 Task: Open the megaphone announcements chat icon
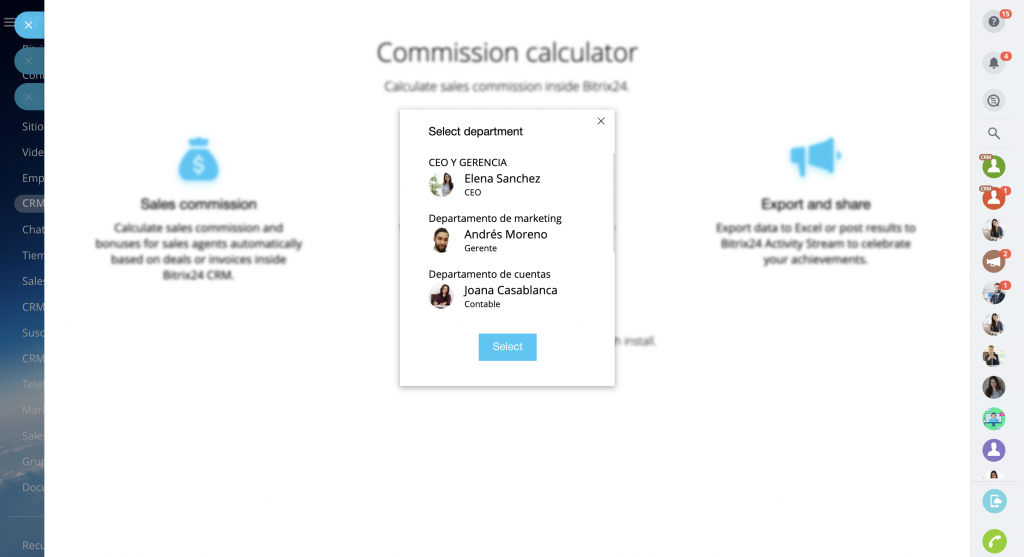coord(993,261)
